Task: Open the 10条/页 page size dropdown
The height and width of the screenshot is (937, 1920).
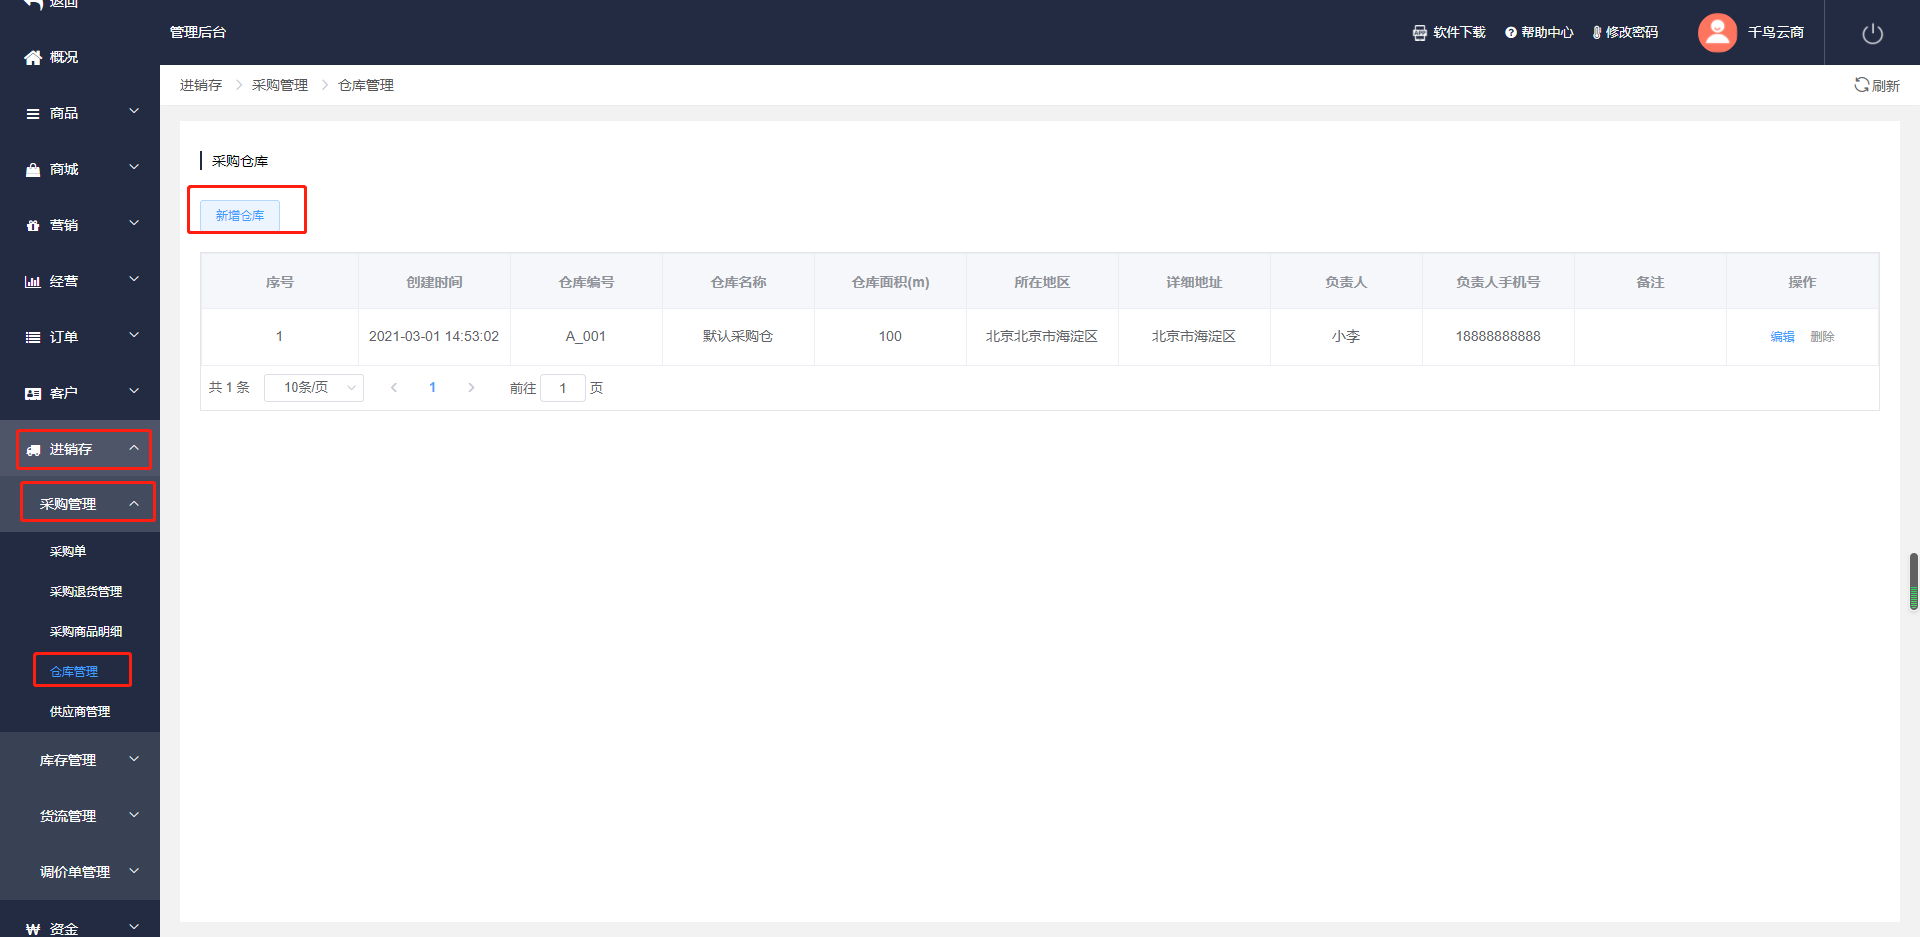Action: coord(314,388)
